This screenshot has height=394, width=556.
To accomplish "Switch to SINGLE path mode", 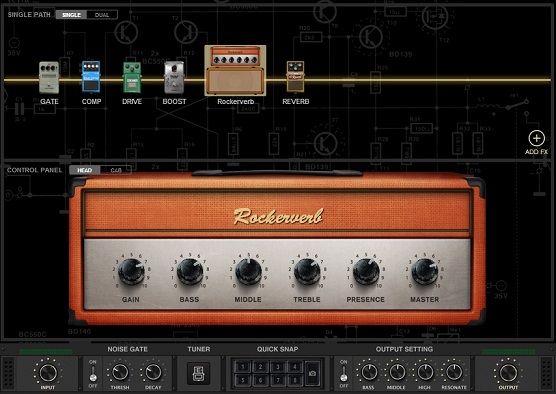I will (x=71, y=15).
